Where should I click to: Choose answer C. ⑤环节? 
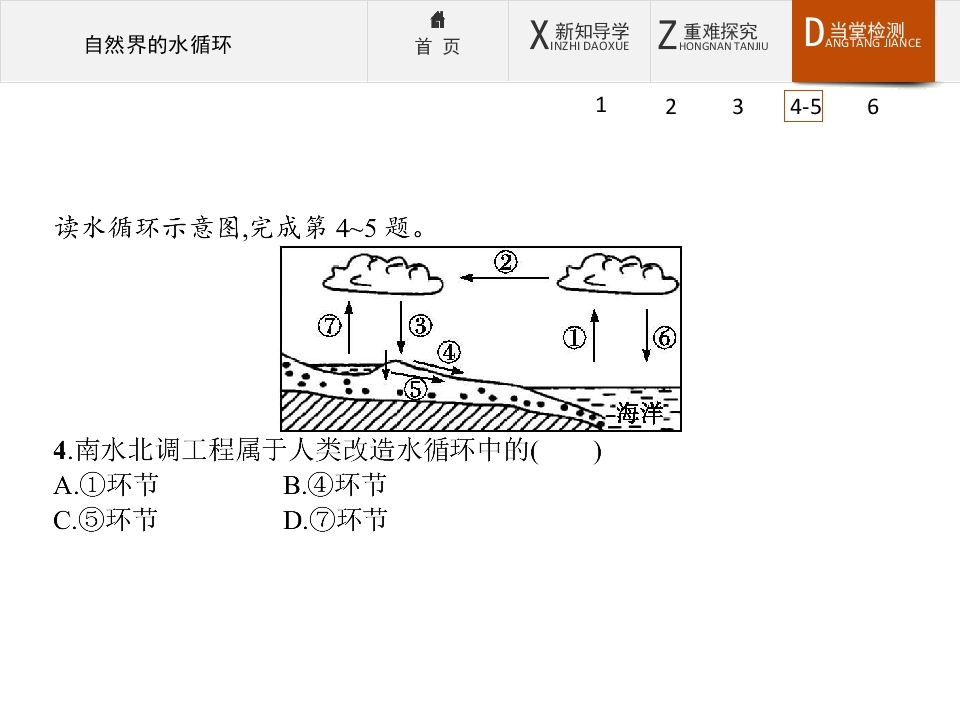[x=106, y=520]
